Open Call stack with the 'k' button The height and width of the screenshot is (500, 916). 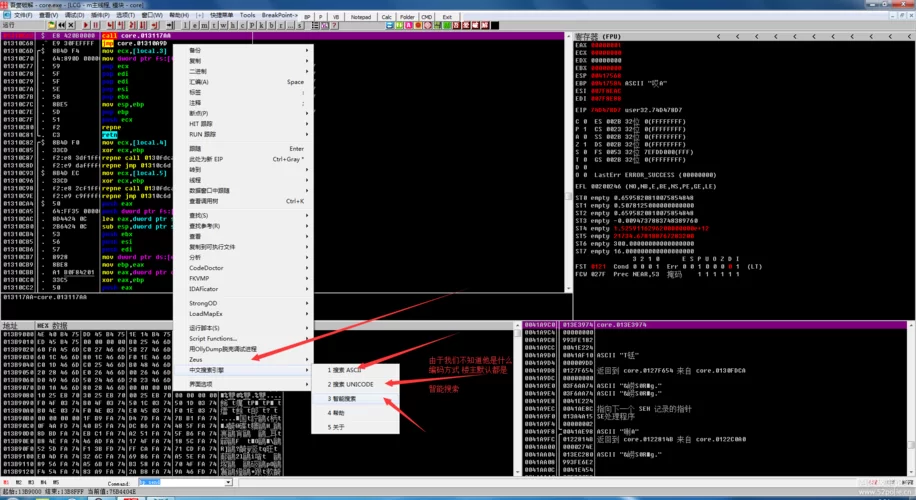262,25
